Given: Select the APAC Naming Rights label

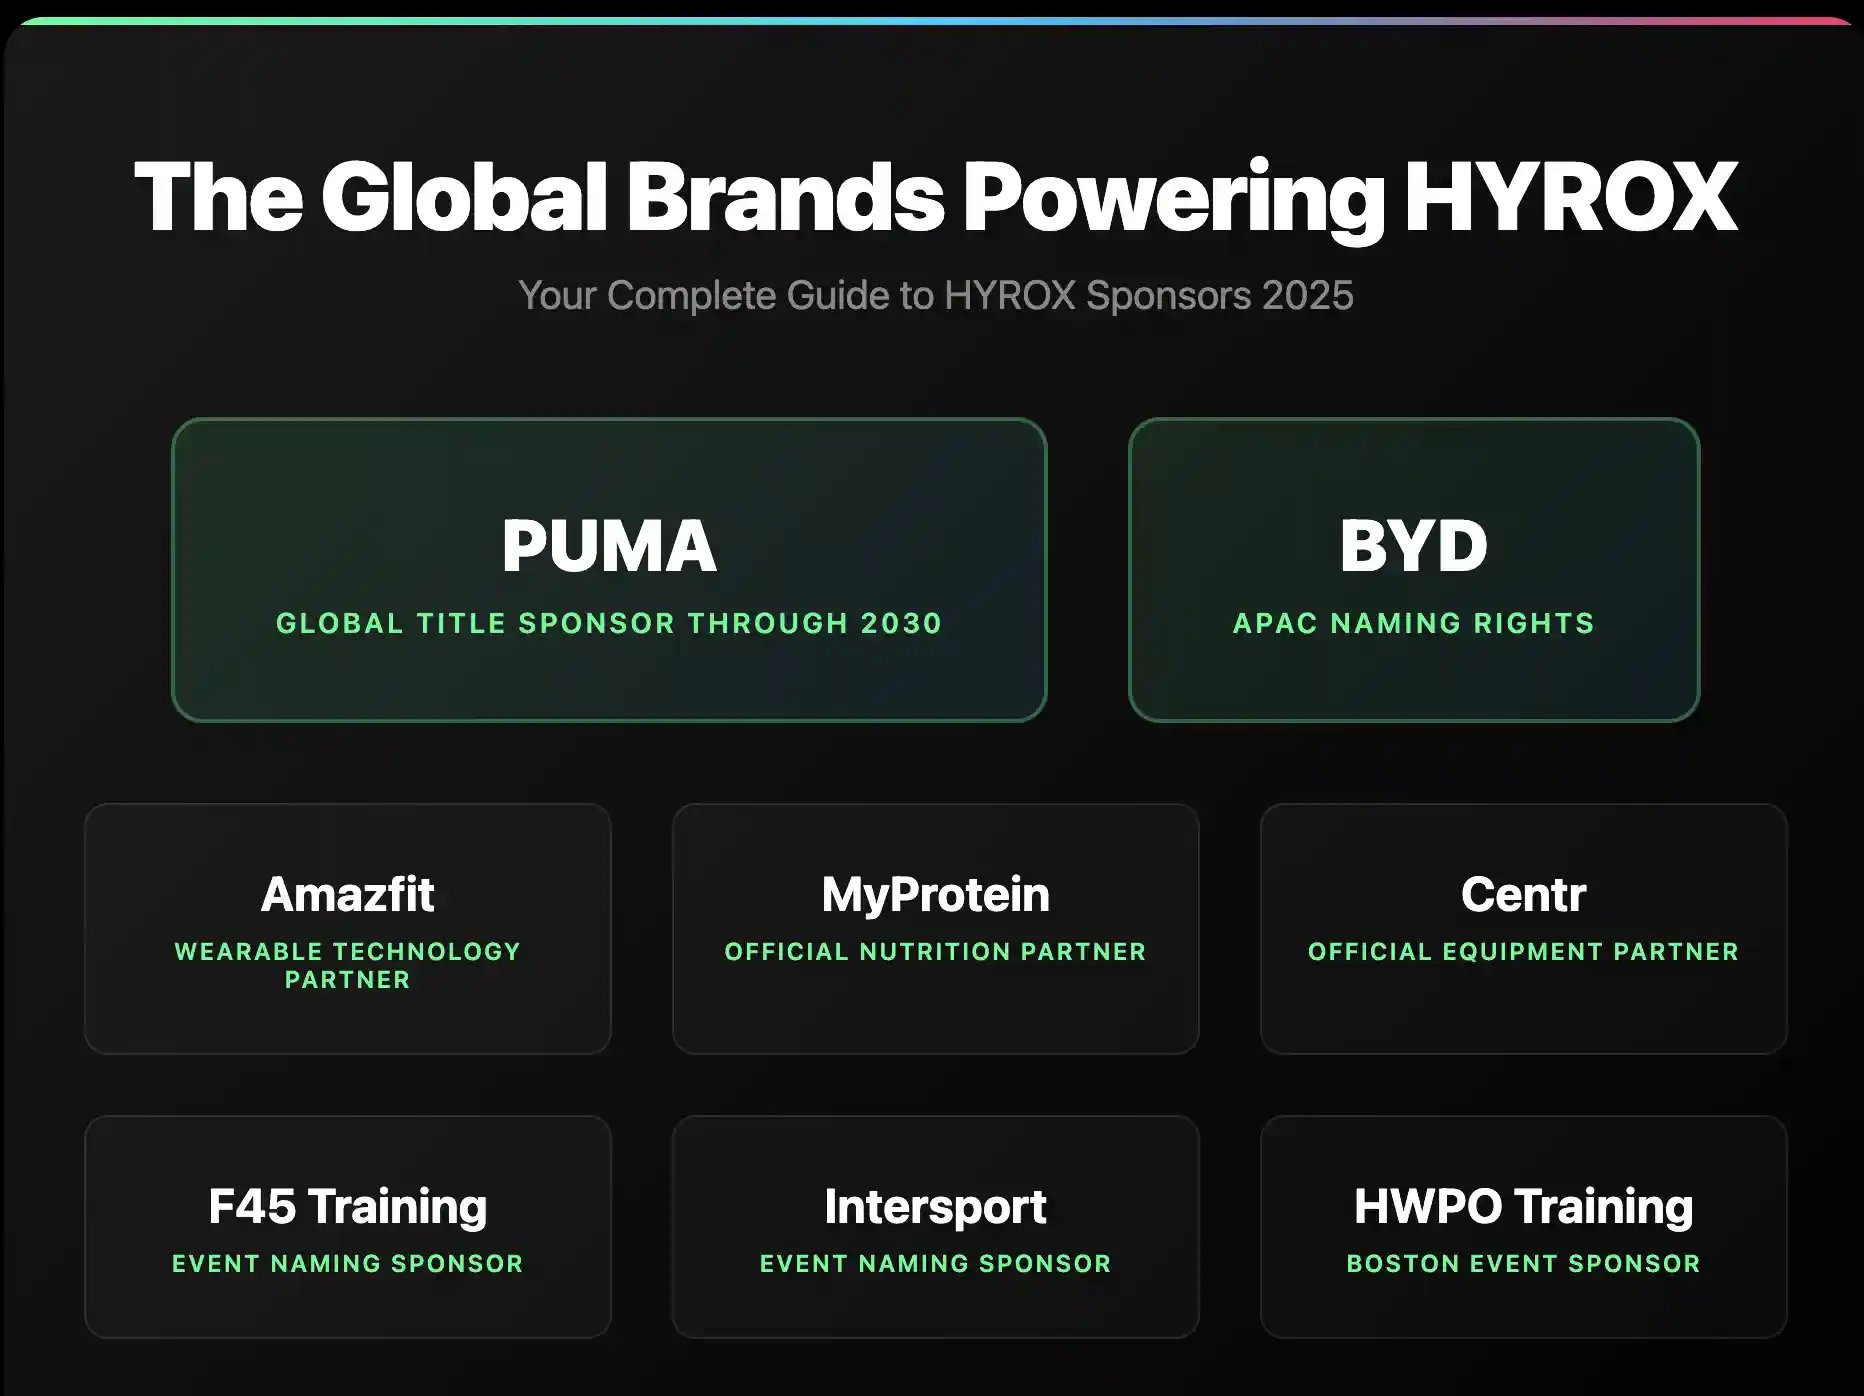Looking at the screenshot, I should (x=1413, y=623).
